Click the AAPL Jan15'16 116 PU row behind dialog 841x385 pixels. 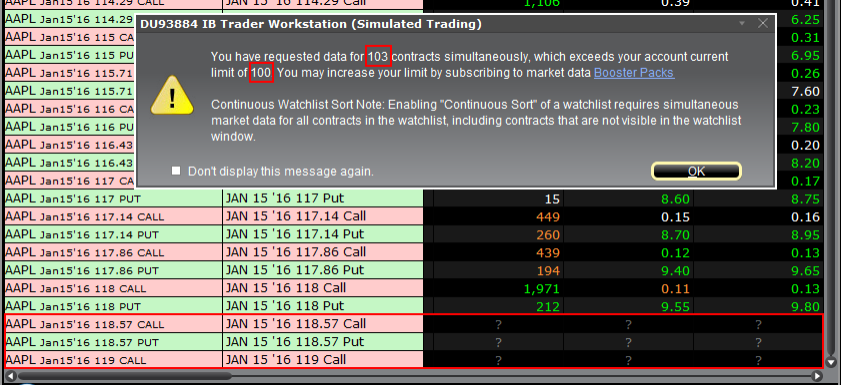[x=70, y=127]
